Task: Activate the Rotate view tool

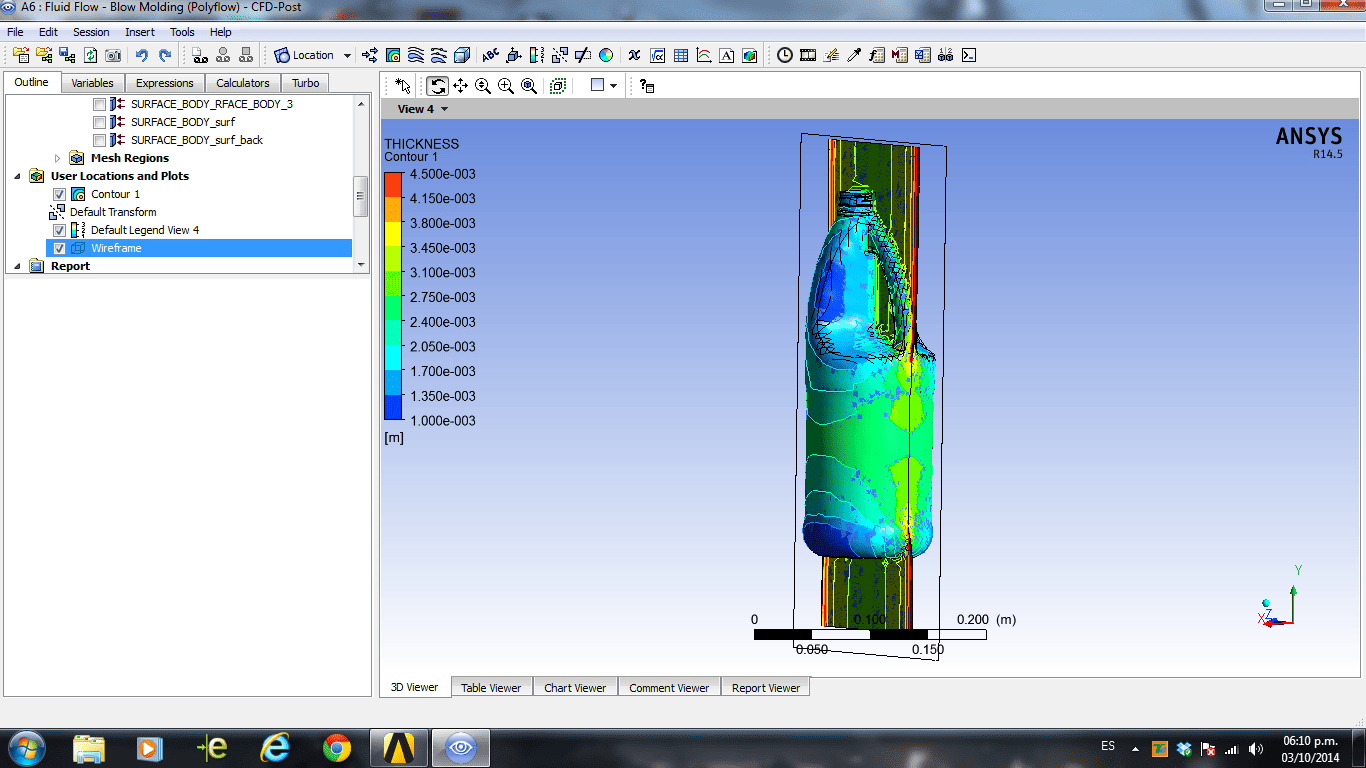Action: [438, 86]
